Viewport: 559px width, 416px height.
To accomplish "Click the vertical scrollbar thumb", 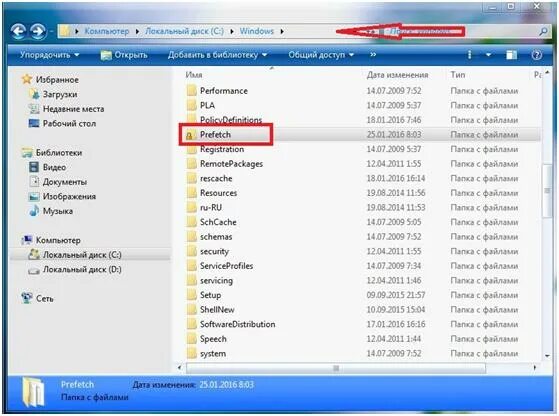I will click(x=547, y=190).
